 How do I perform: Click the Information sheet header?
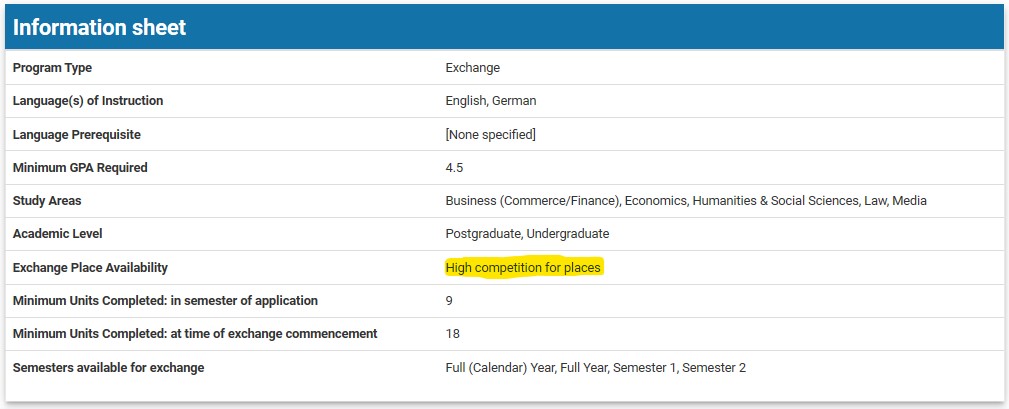[x=100, y=28]
